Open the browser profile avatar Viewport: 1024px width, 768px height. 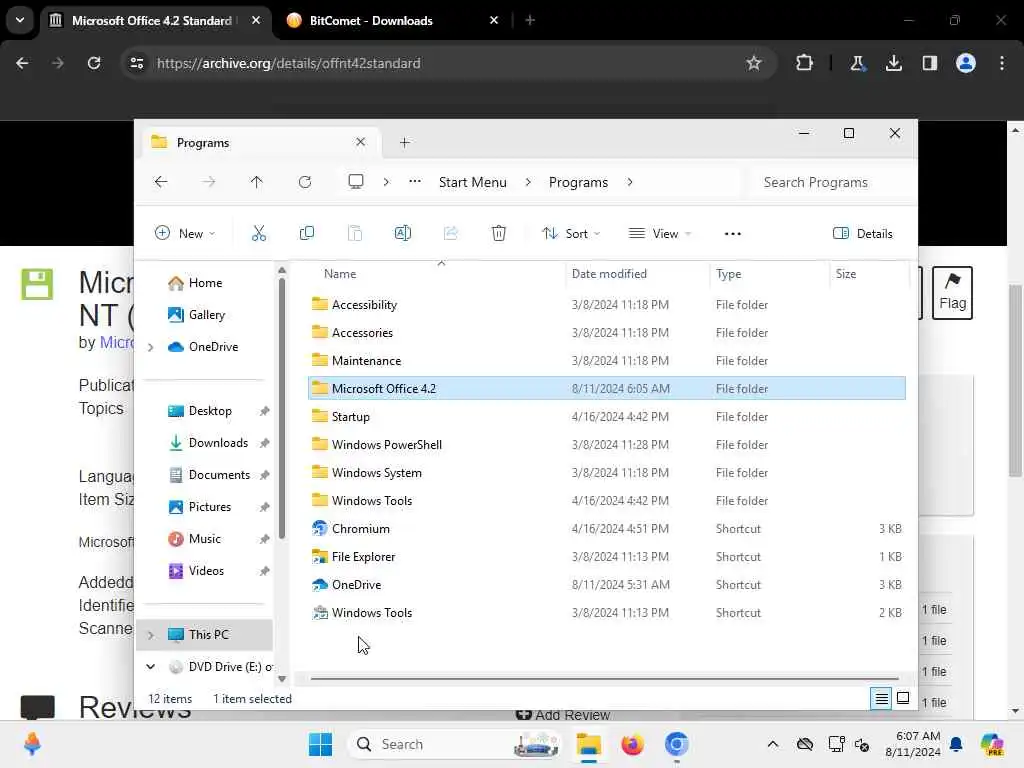tap(966, 63)
